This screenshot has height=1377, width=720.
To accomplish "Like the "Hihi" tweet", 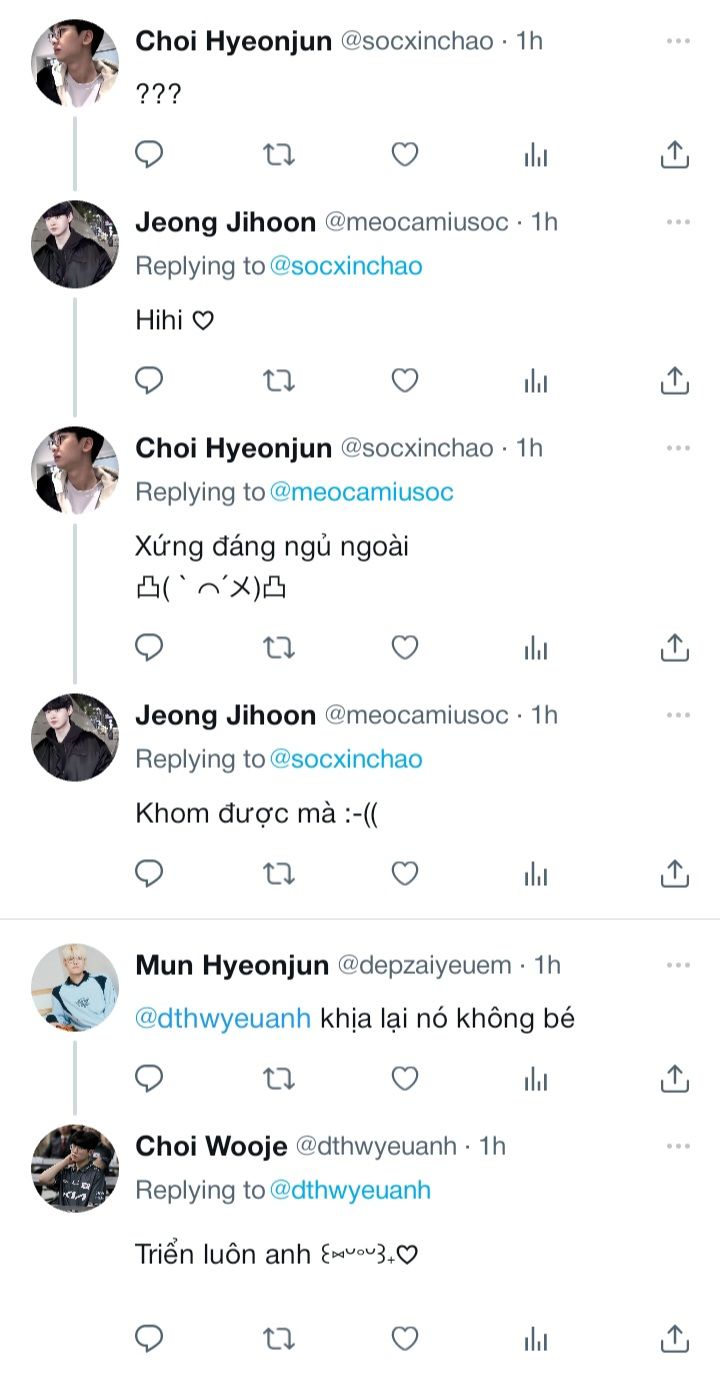I will [404, 380].
